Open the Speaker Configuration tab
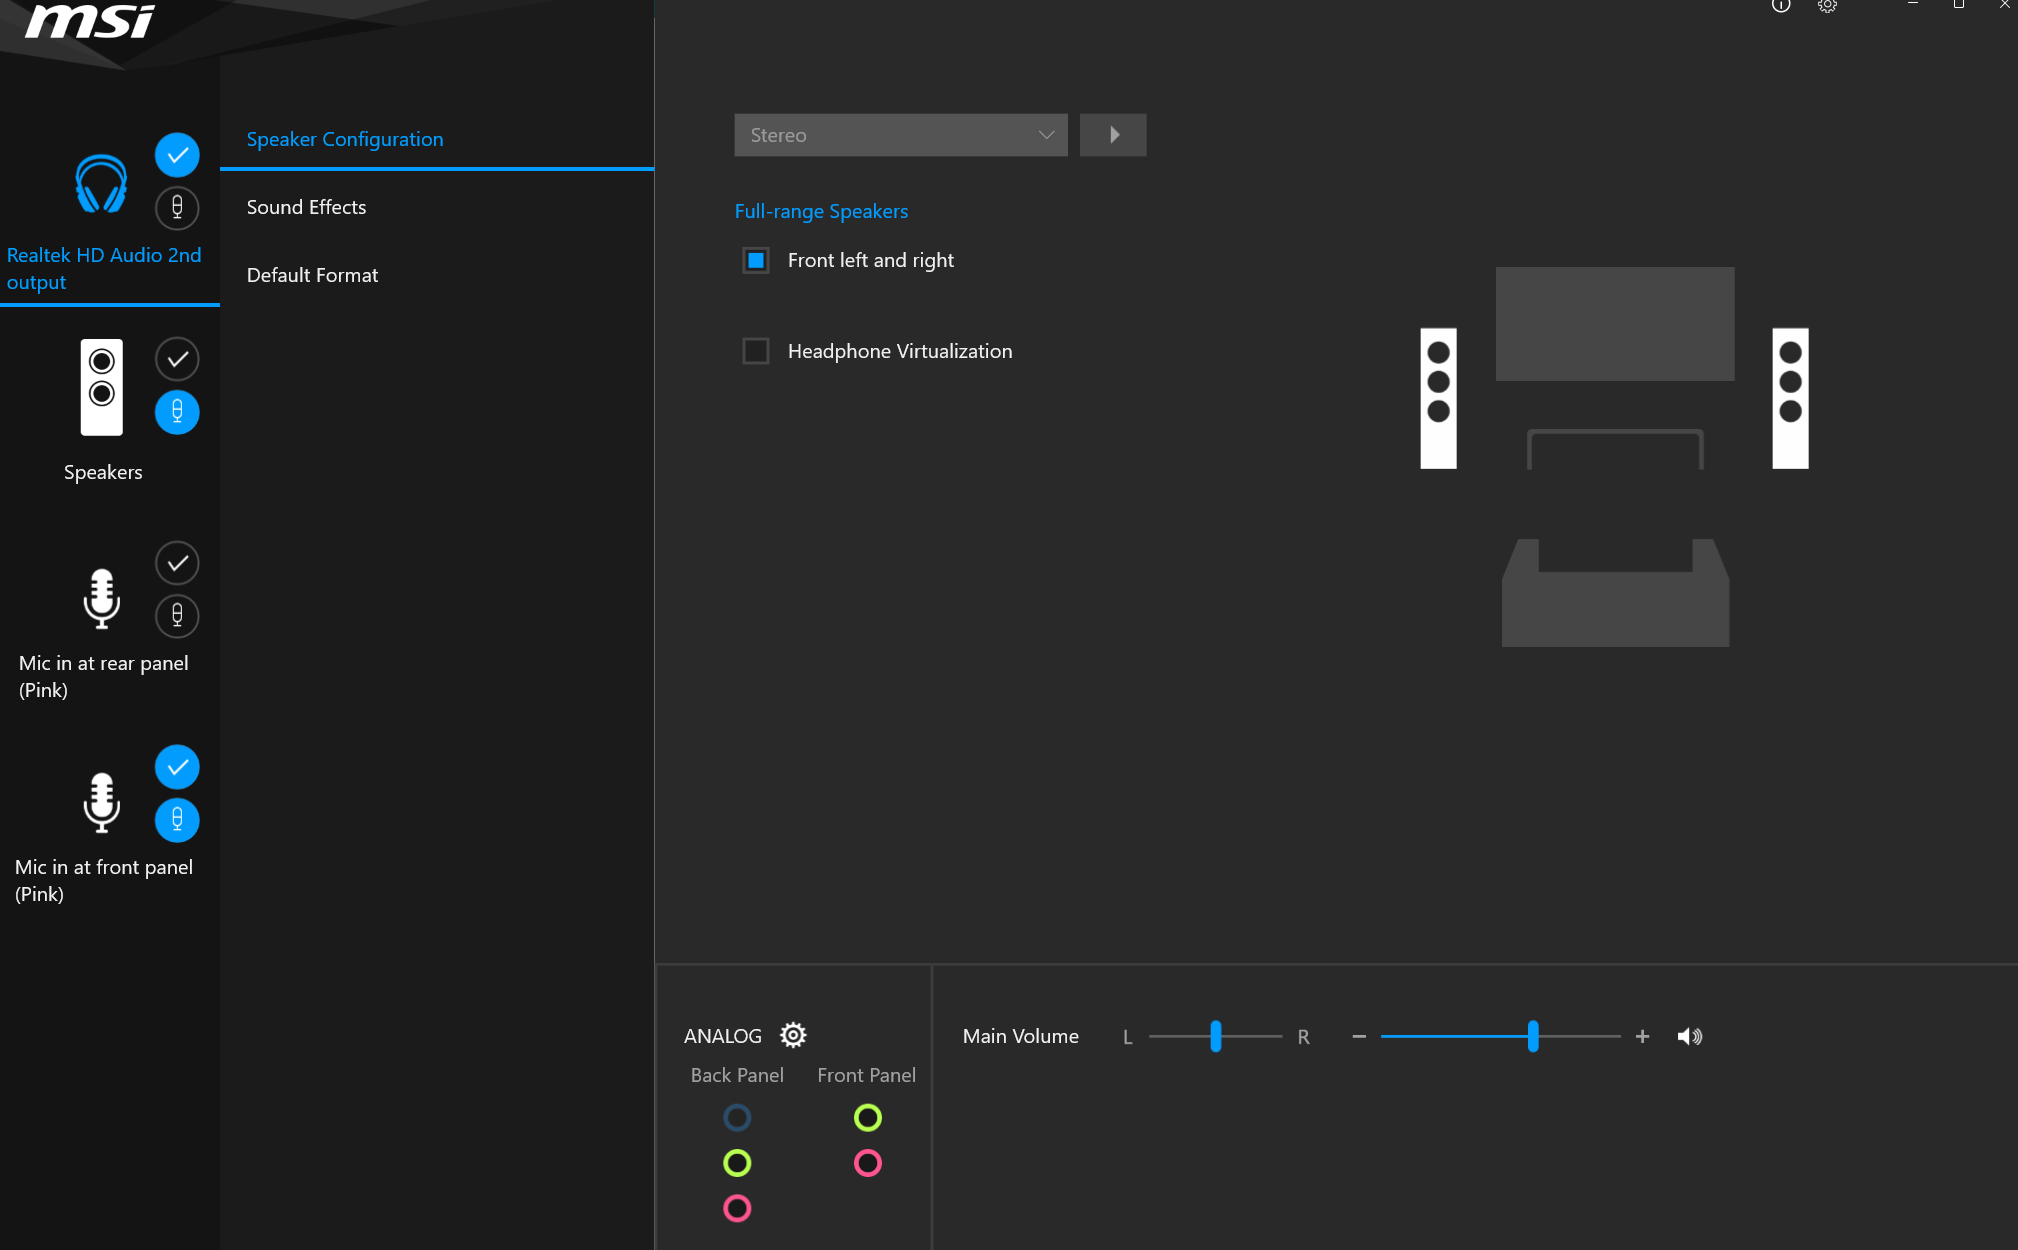Screen dimensions: 2018x1250 click(437, 139)
